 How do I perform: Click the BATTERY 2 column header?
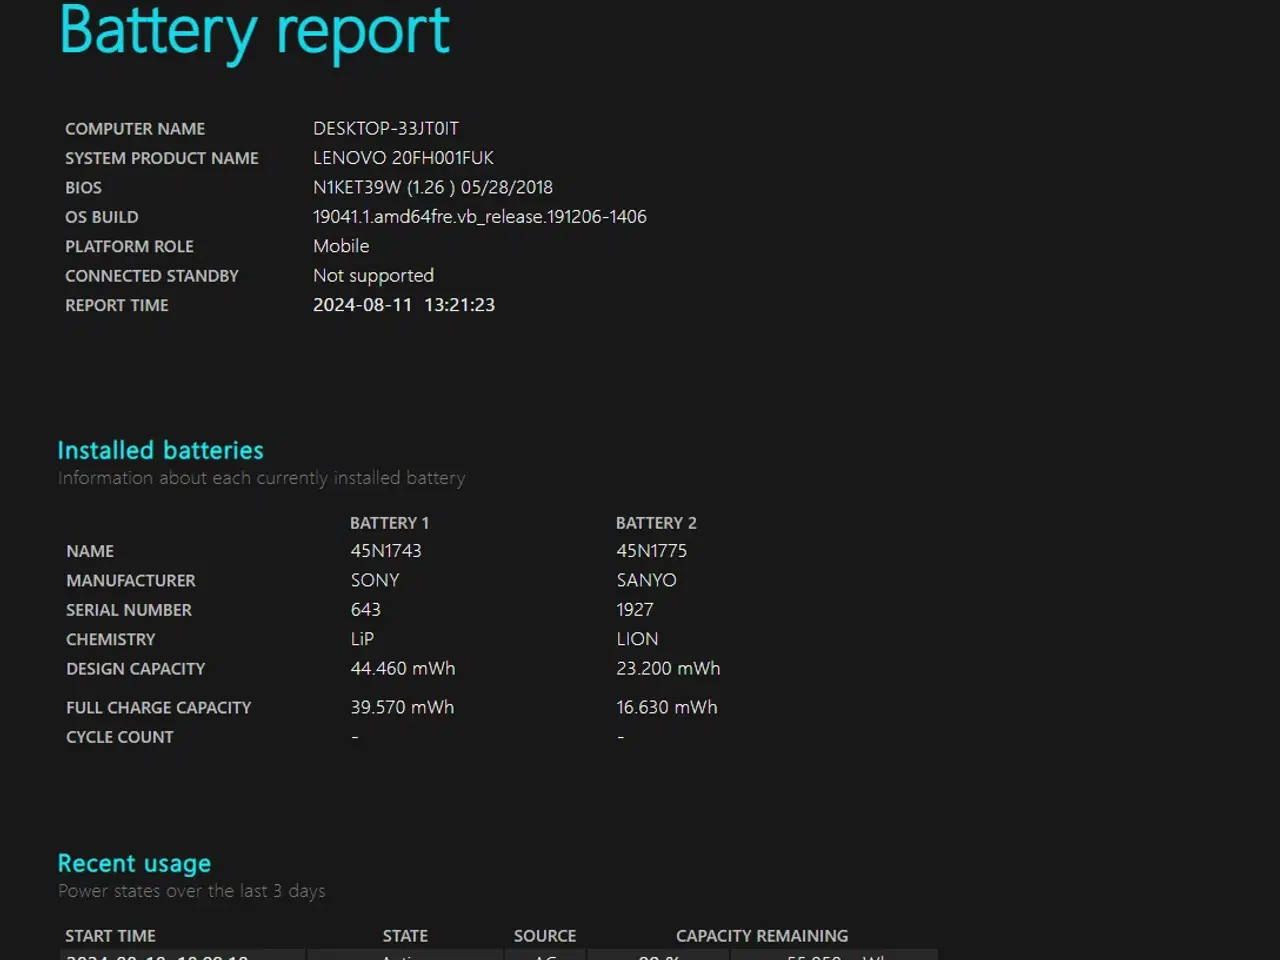click(656, 523)
